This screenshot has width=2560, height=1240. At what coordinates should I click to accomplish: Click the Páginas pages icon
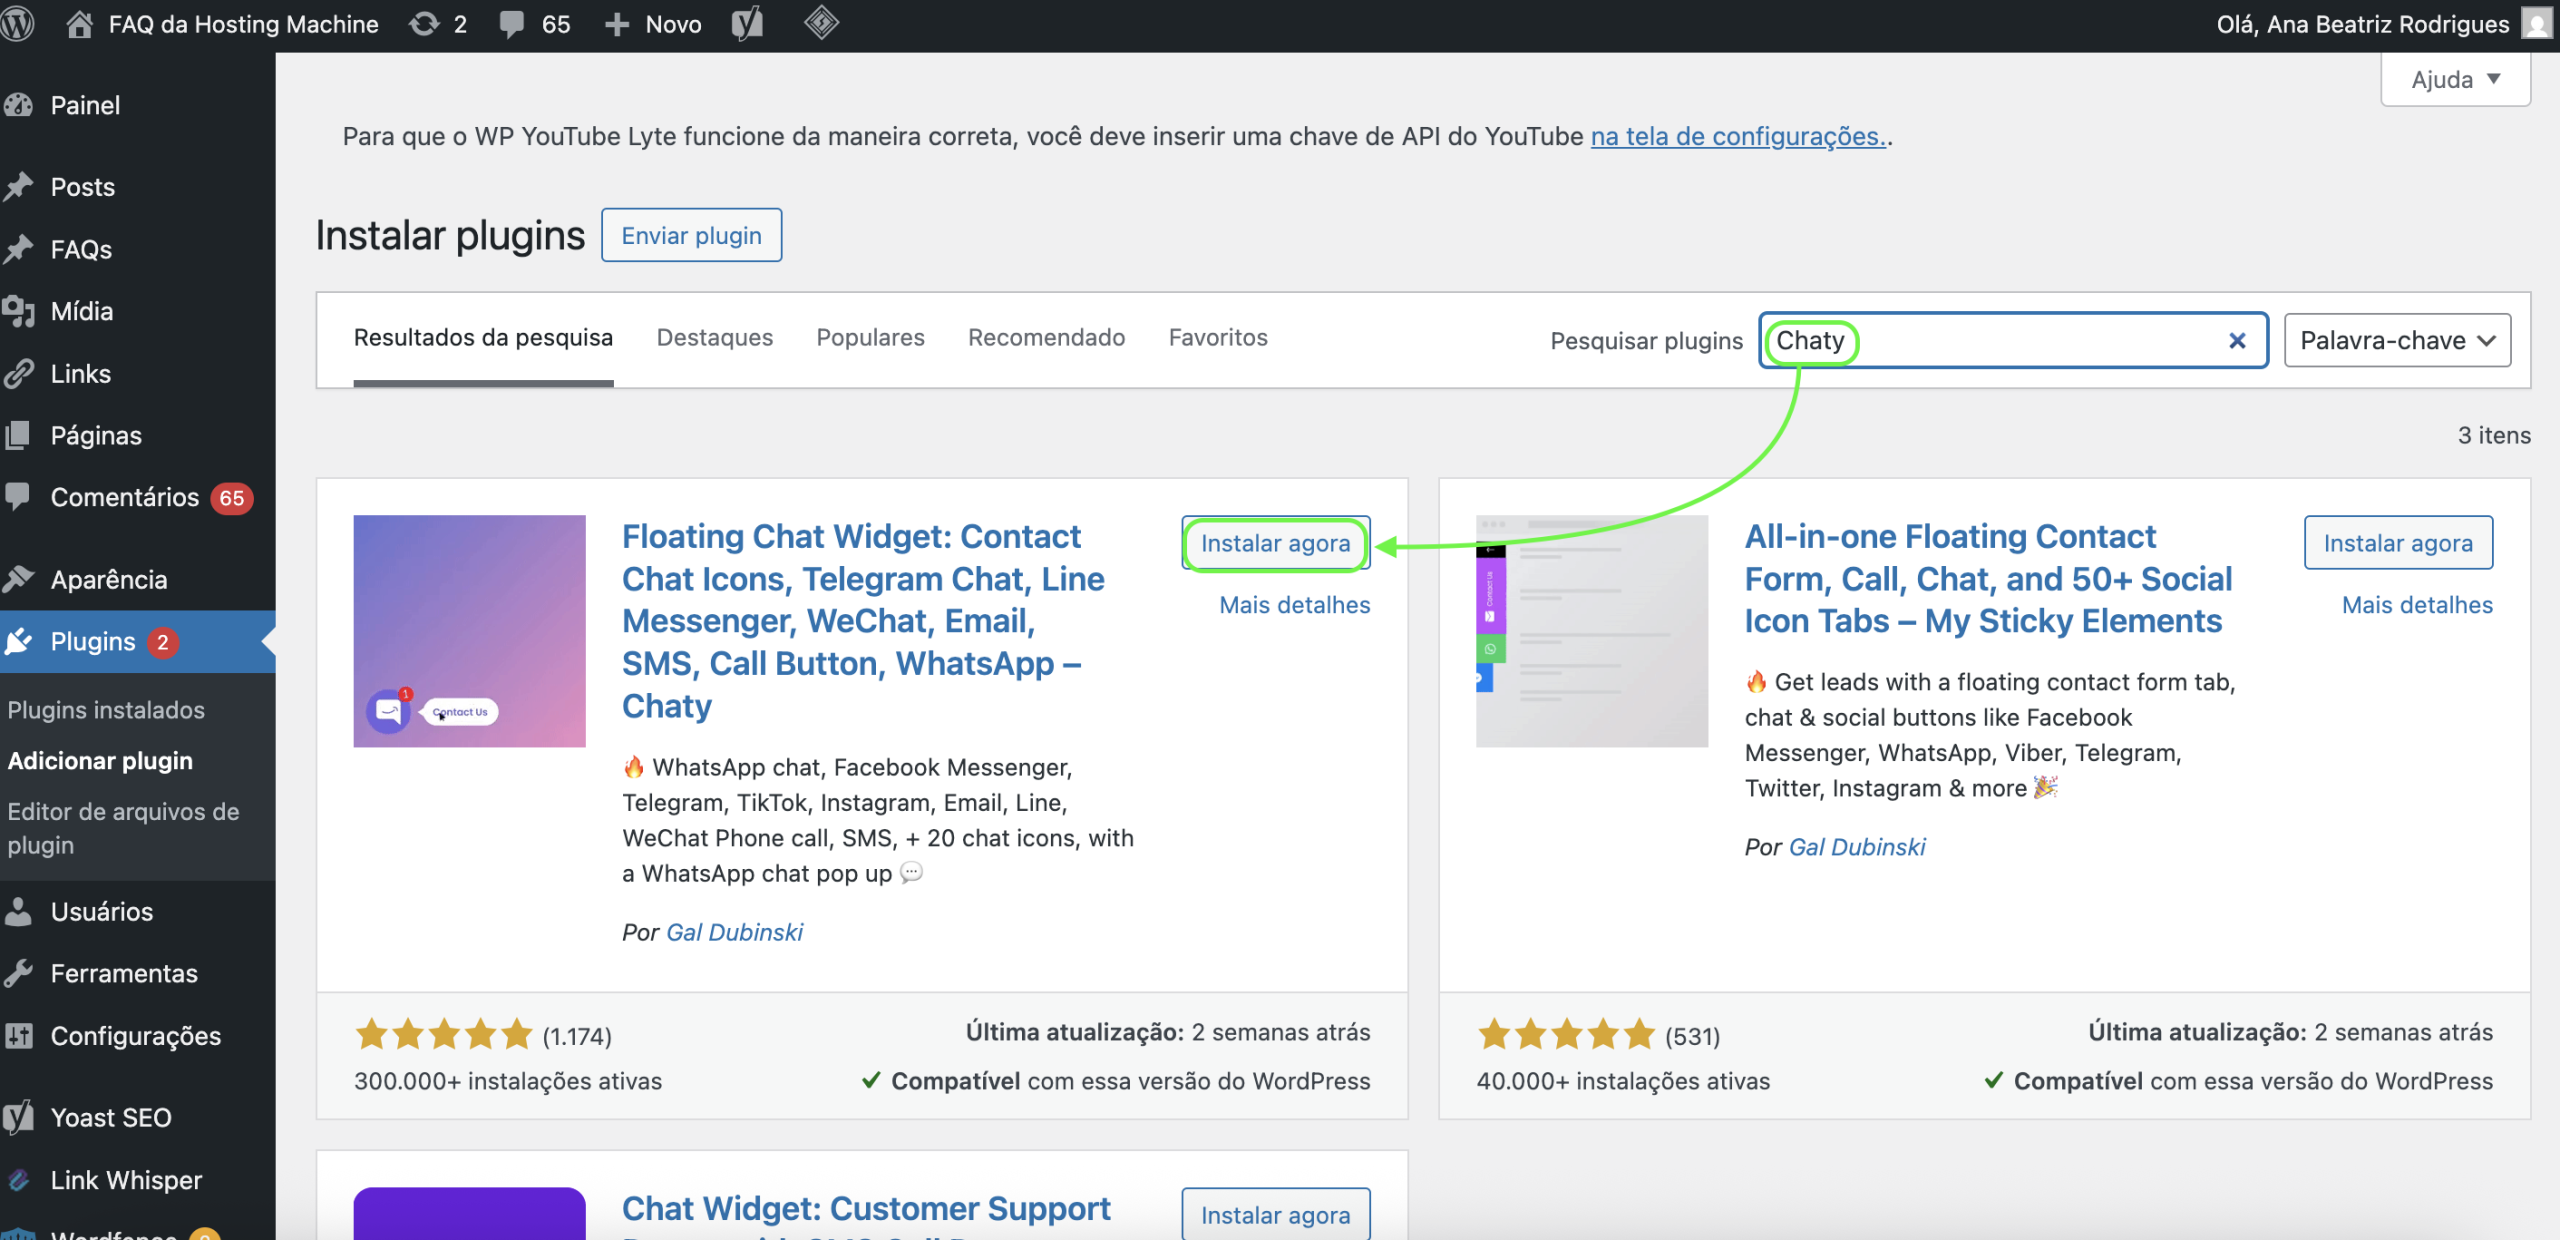18,435
